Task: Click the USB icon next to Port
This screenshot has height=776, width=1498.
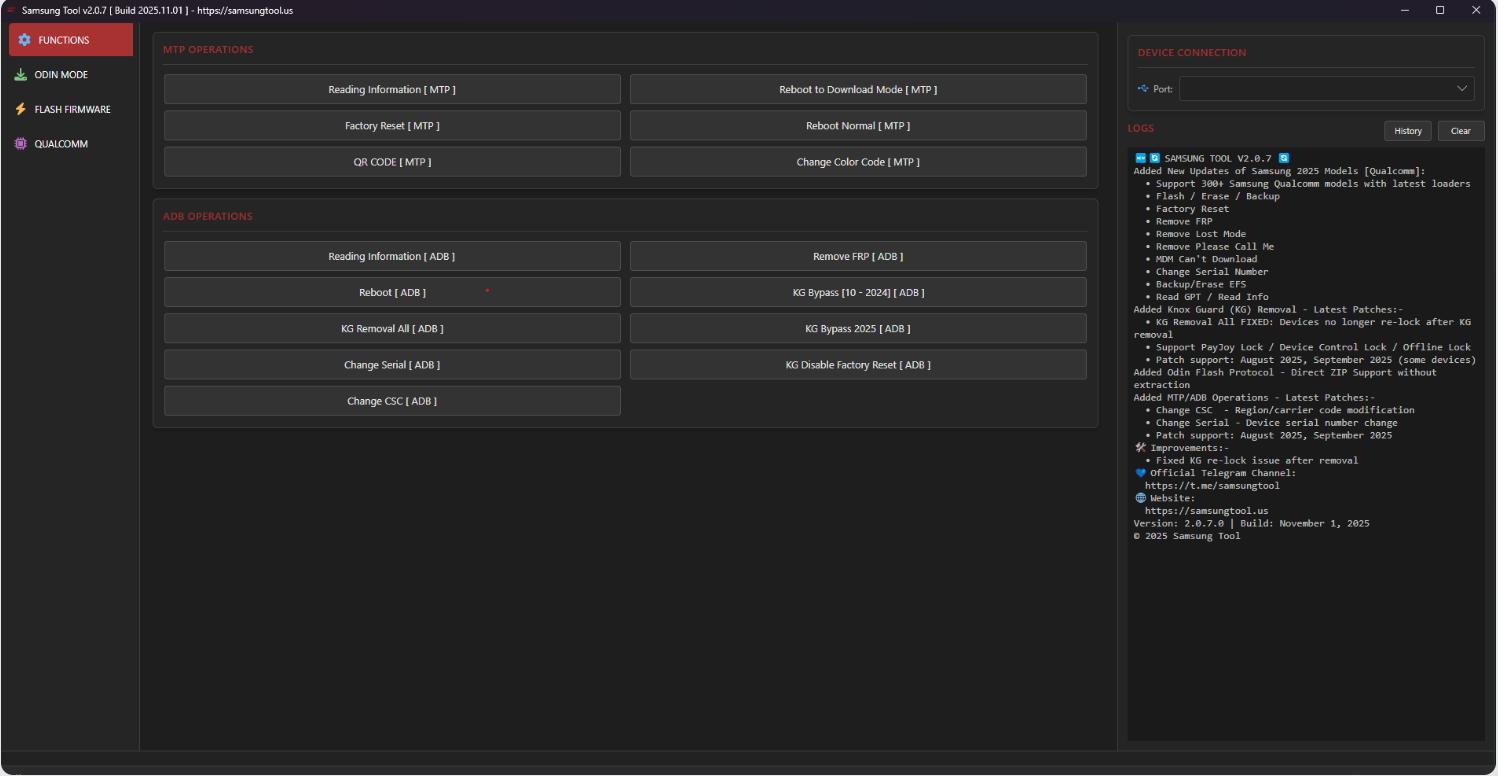Action: click(1143, 89)
